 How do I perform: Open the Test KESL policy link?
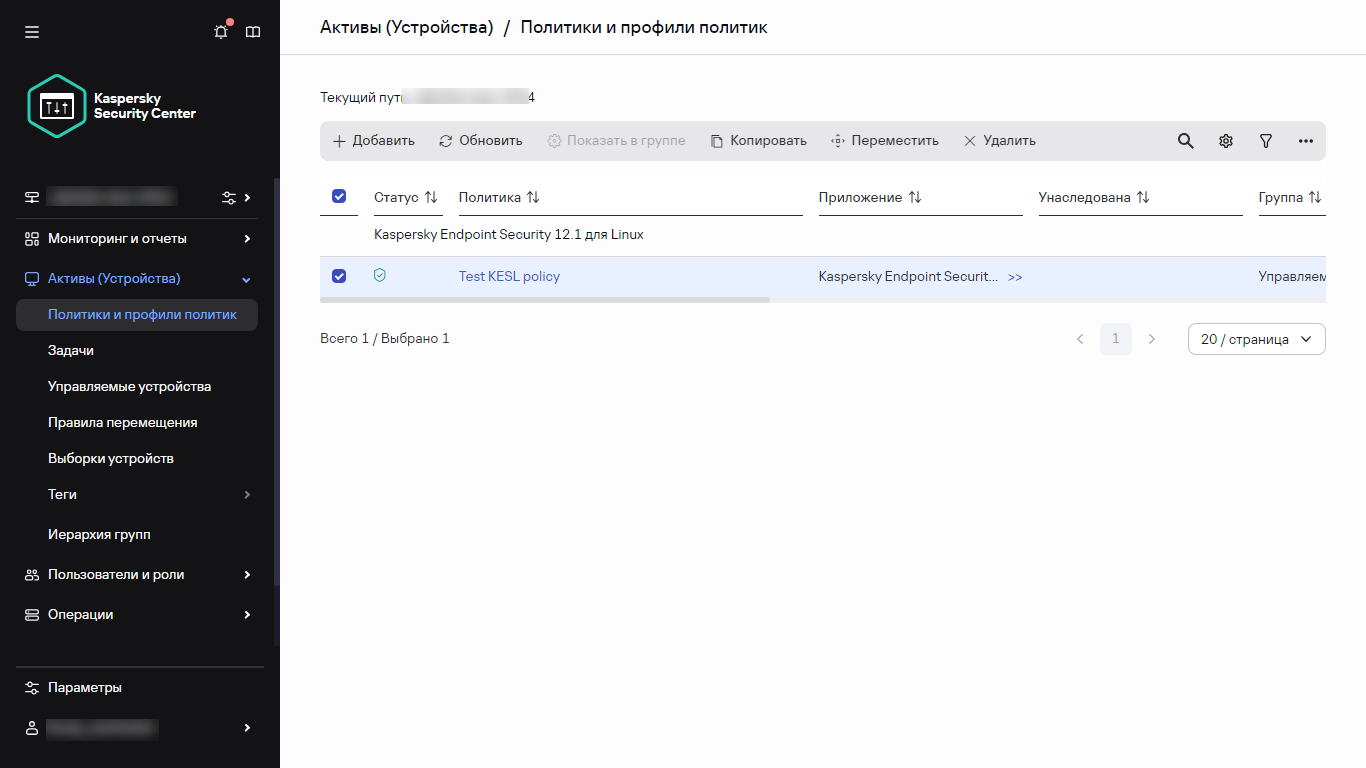[509, 276]
